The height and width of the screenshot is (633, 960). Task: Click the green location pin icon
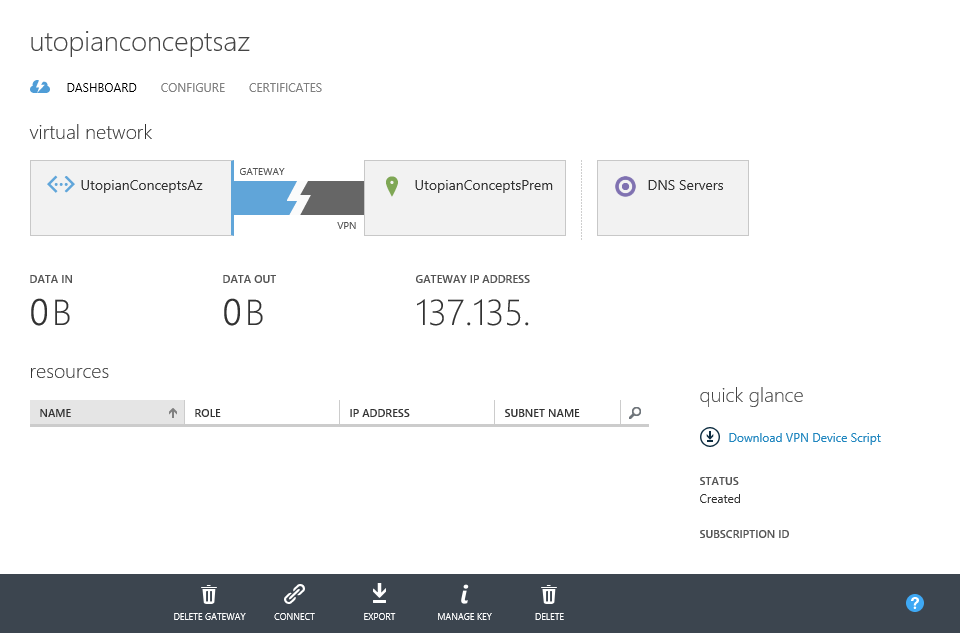(392, 186)
